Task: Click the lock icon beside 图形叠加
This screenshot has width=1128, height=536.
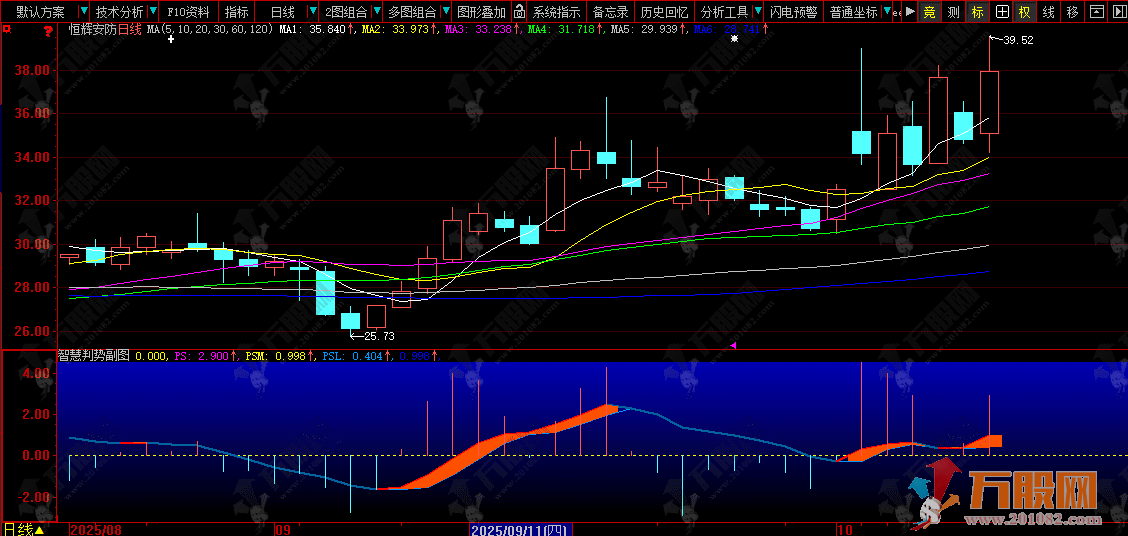Action: pyautogui.click(x=519, y=12)
